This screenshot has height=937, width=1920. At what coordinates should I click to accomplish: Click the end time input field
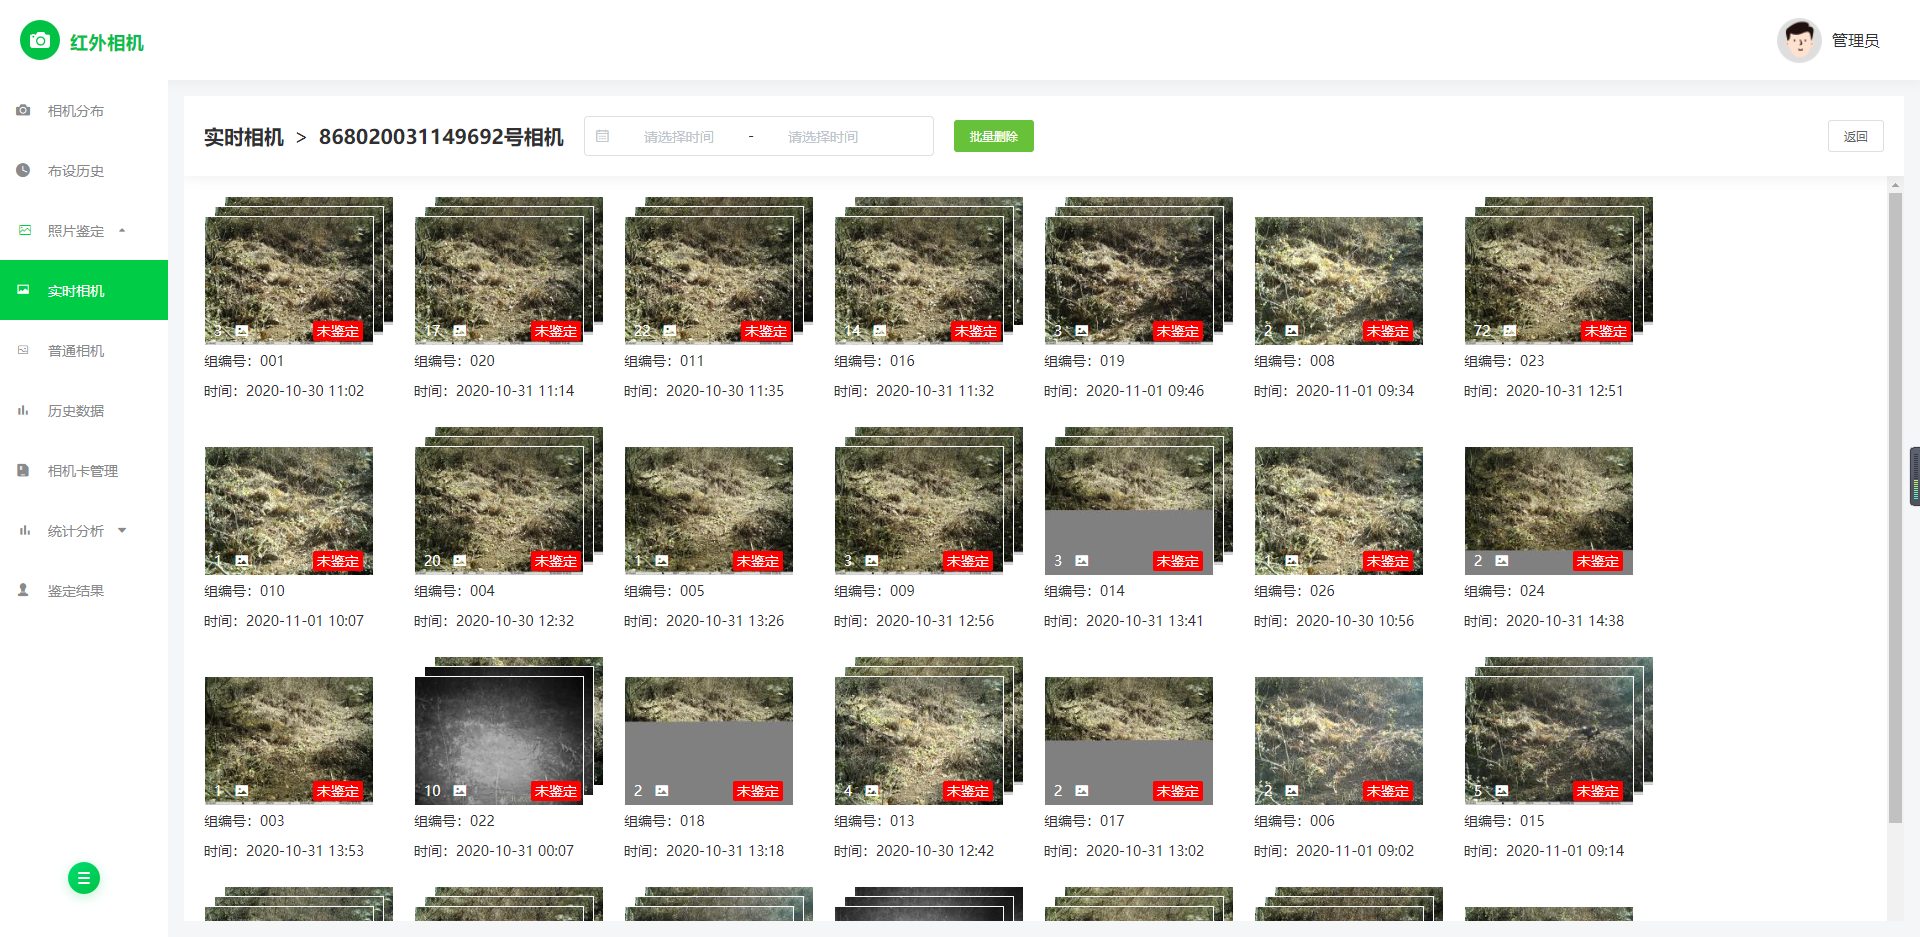pyautogui.click(x=823, y=136)
